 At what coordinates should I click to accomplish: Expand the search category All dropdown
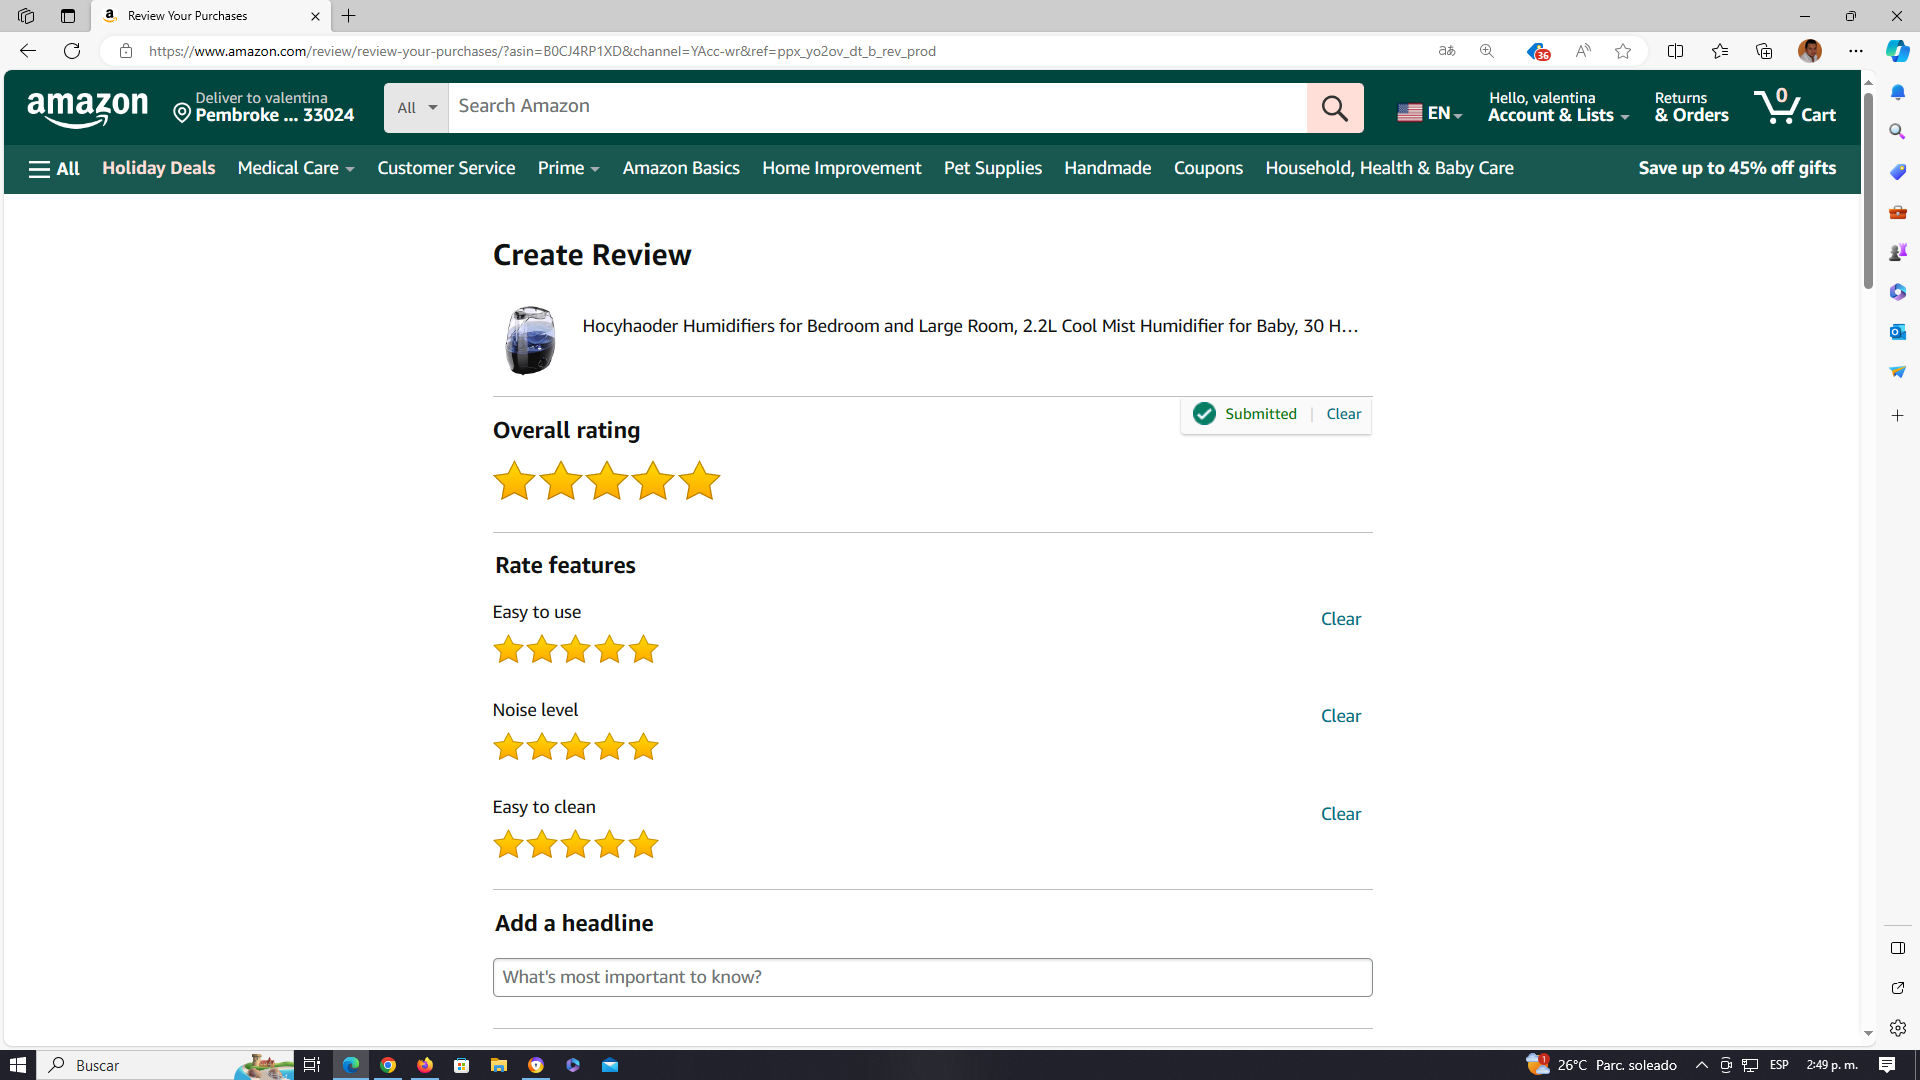(416, 108)
